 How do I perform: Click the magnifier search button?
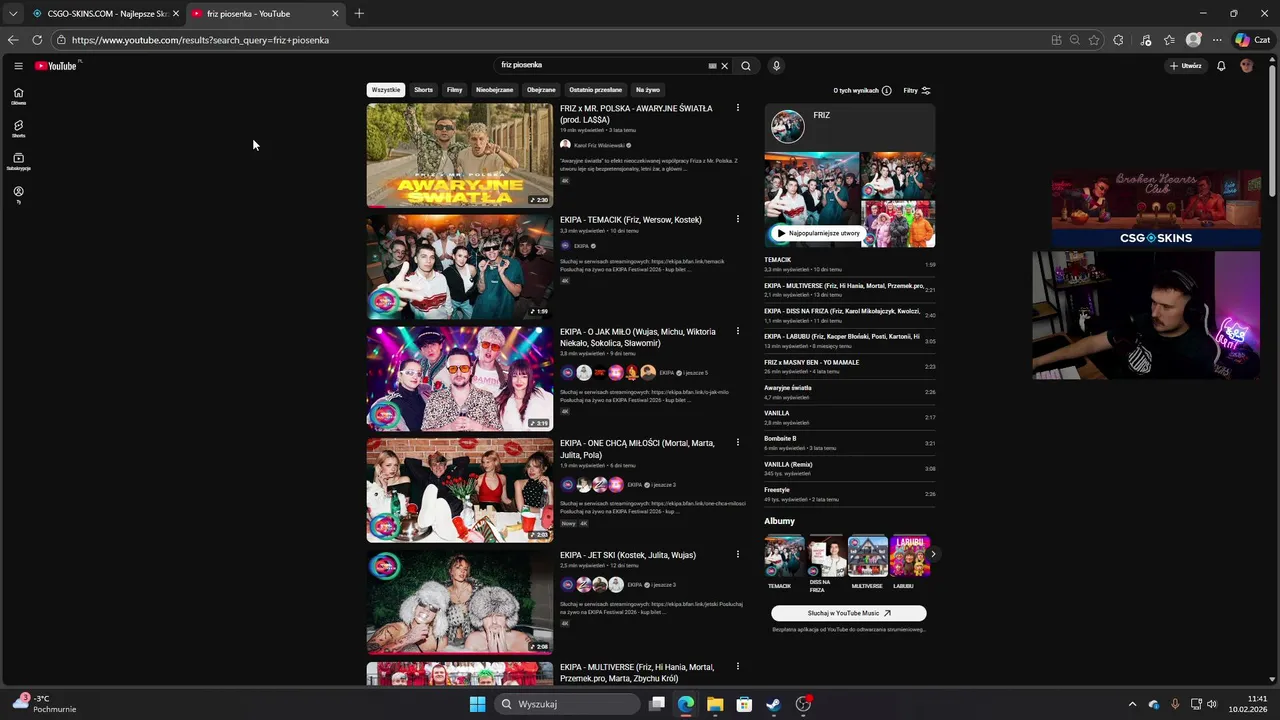[745, 66]
